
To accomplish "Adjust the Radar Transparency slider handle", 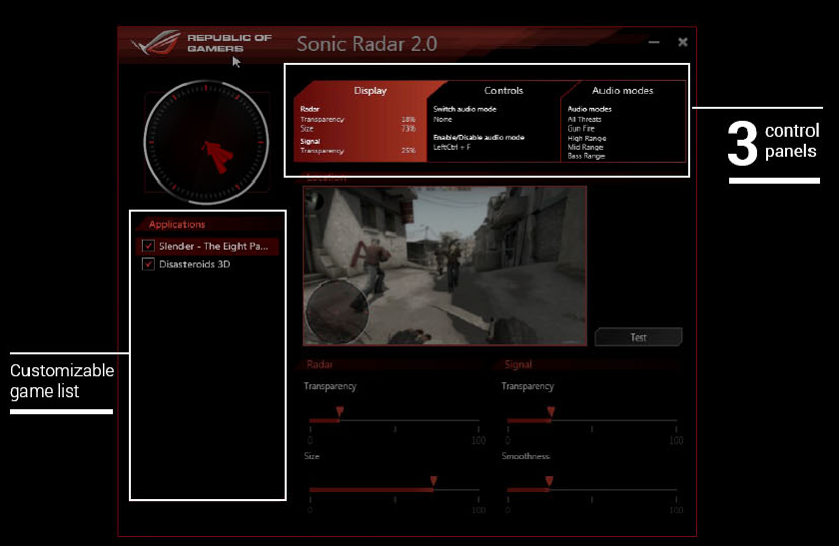I will coord(340,411).
